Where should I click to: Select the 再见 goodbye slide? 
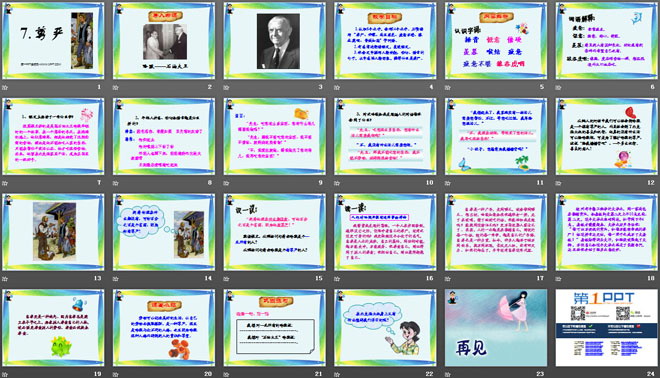click(496, 327)
